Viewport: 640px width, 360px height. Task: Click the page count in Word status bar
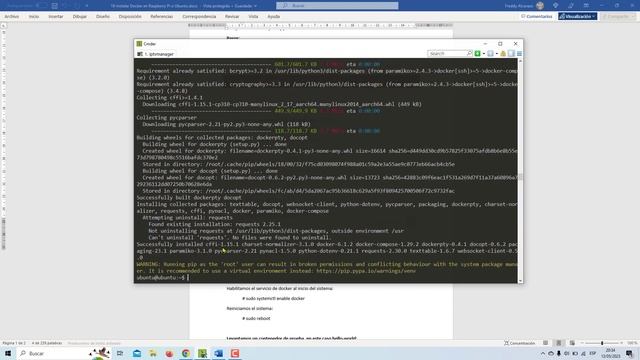coord(13,343)
